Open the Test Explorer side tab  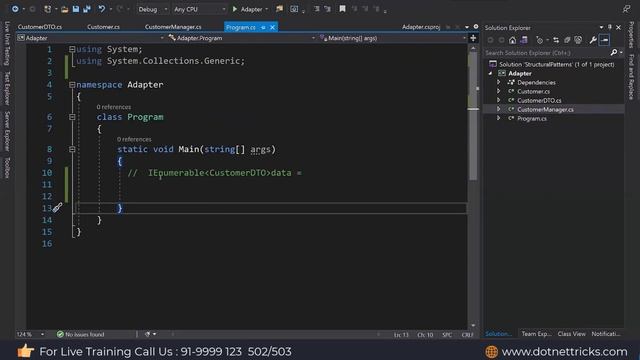coord(7,89)
